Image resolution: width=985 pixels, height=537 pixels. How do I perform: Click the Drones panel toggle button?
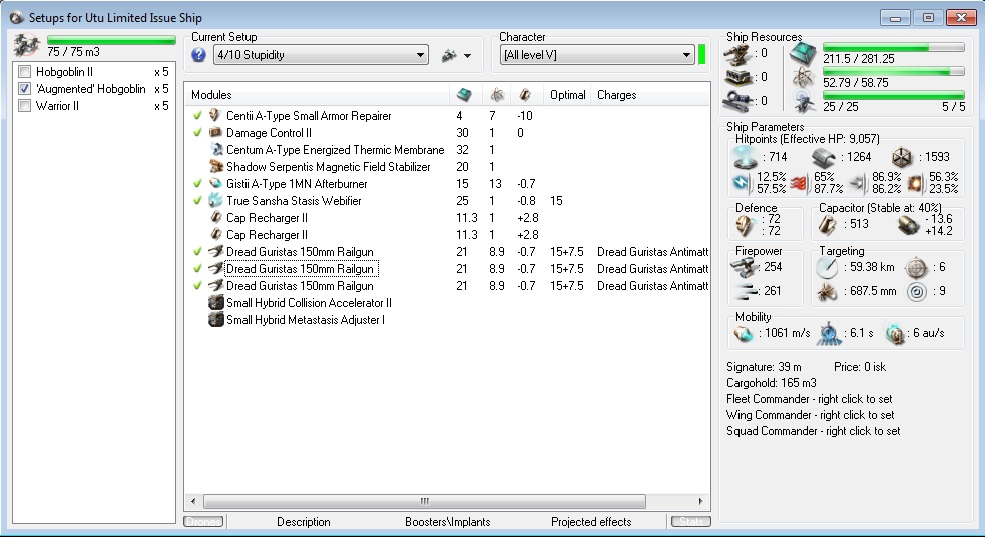204,522
